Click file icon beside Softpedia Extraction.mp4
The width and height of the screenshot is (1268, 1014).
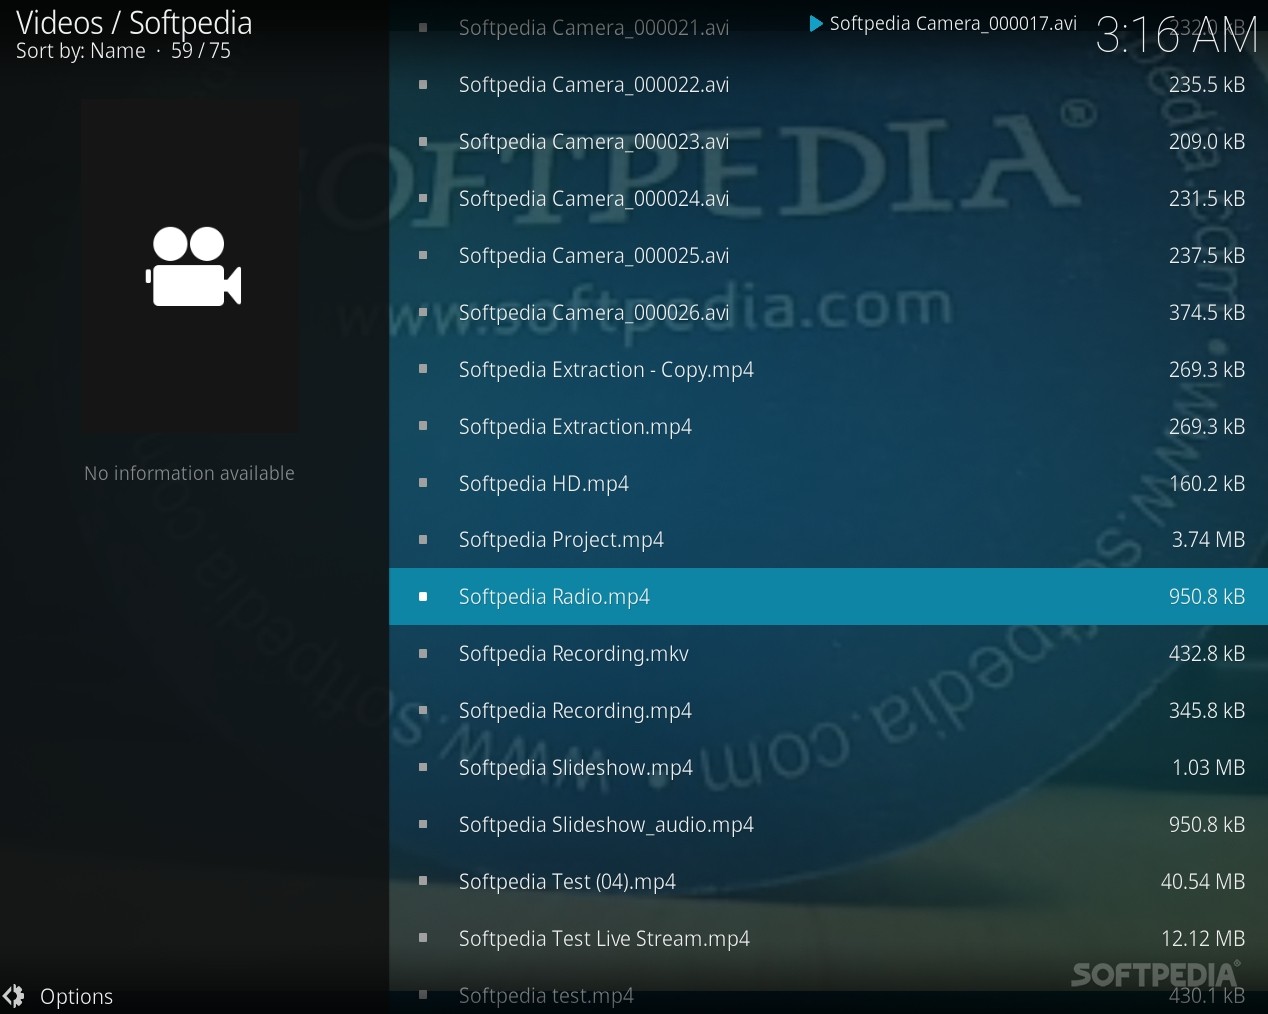(423, 427)
